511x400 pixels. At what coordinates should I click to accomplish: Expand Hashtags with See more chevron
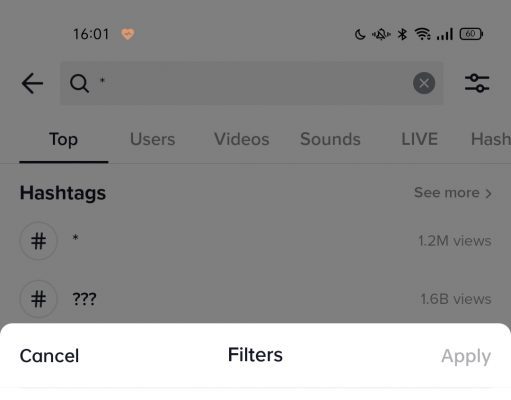pos(453,193)
